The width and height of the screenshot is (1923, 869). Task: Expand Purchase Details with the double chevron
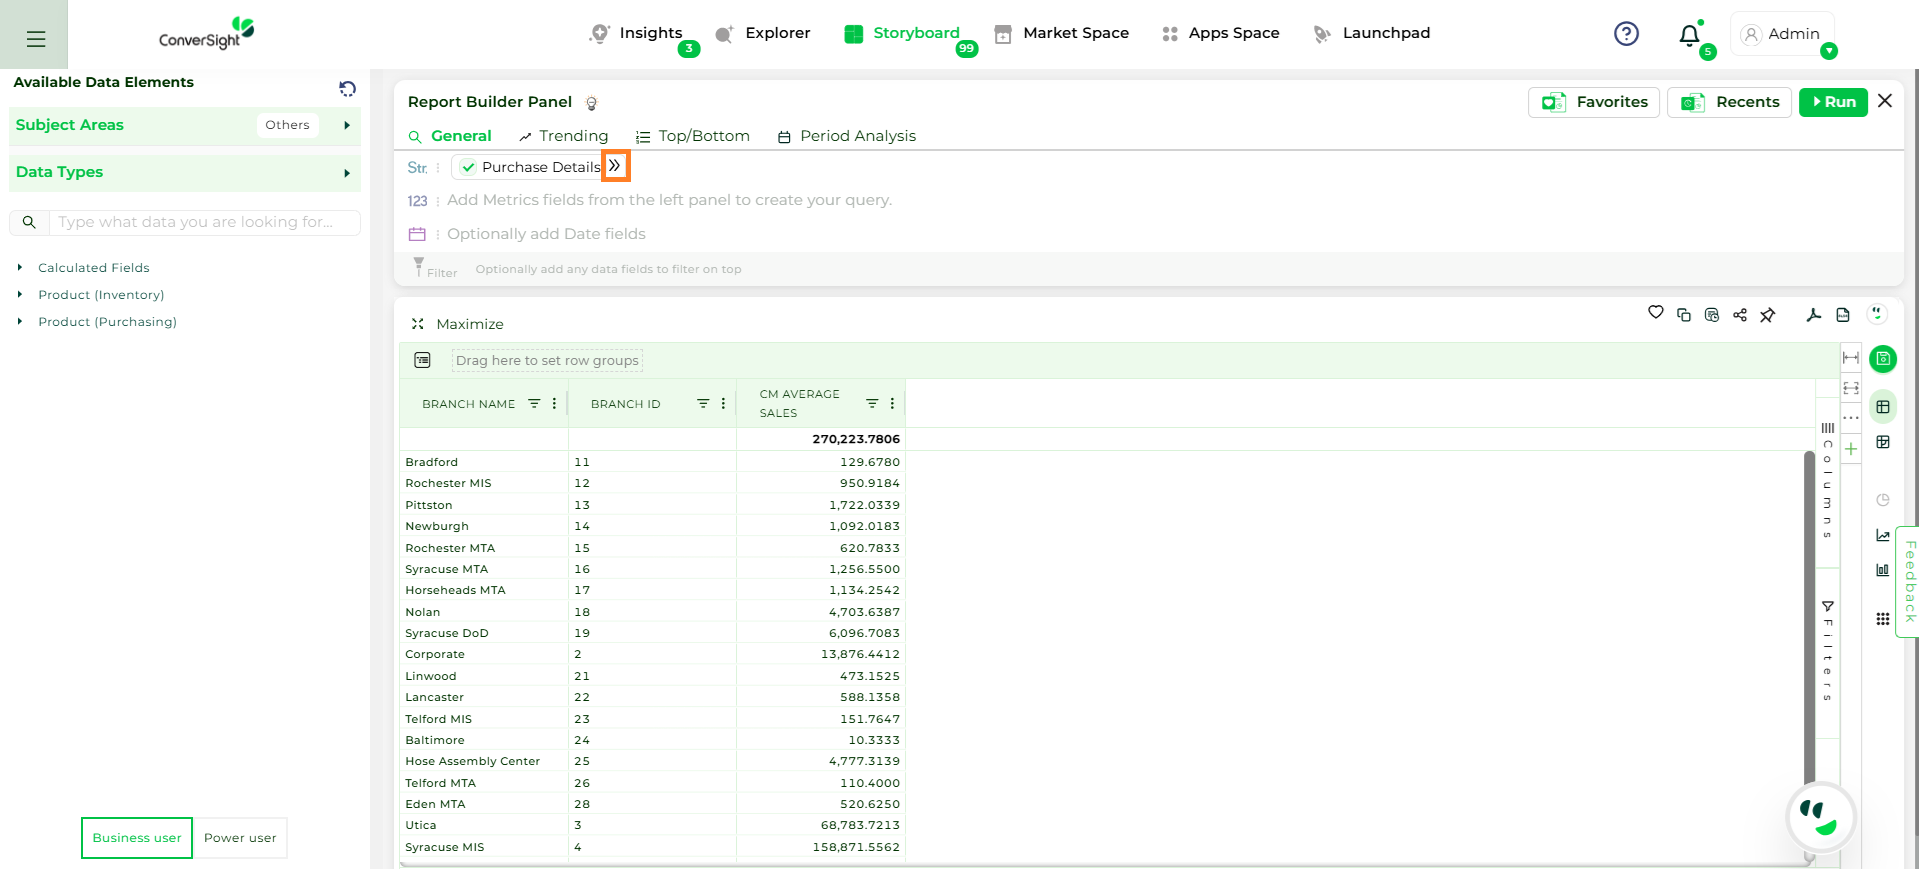(x=615, y=166)
